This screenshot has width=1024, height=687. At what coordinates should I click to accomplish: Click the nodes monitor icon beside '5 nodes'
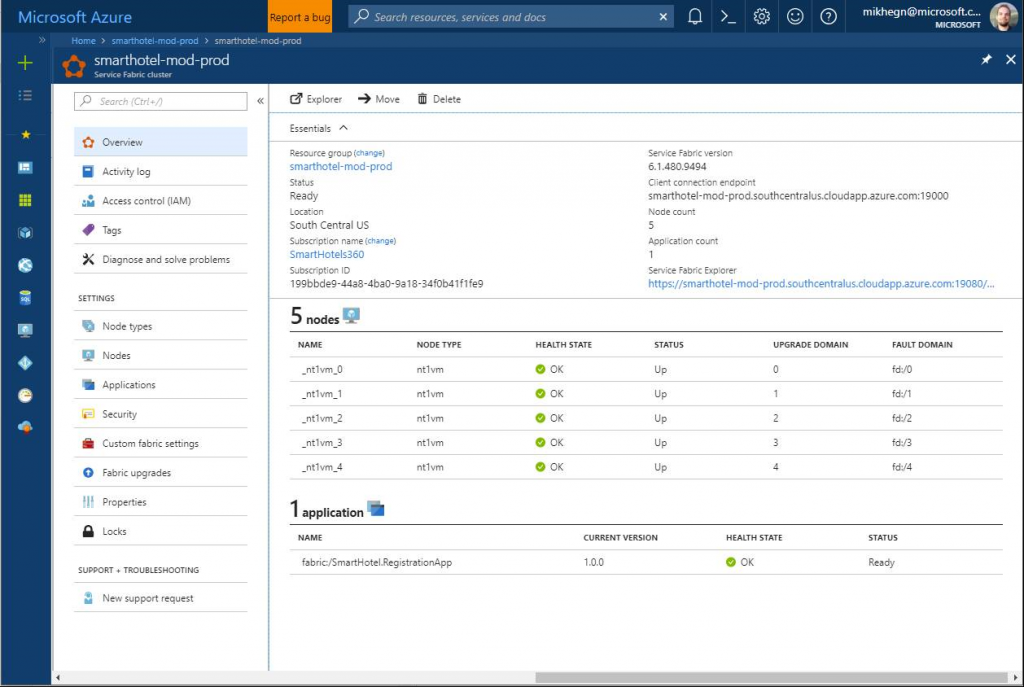pos(351,316)
